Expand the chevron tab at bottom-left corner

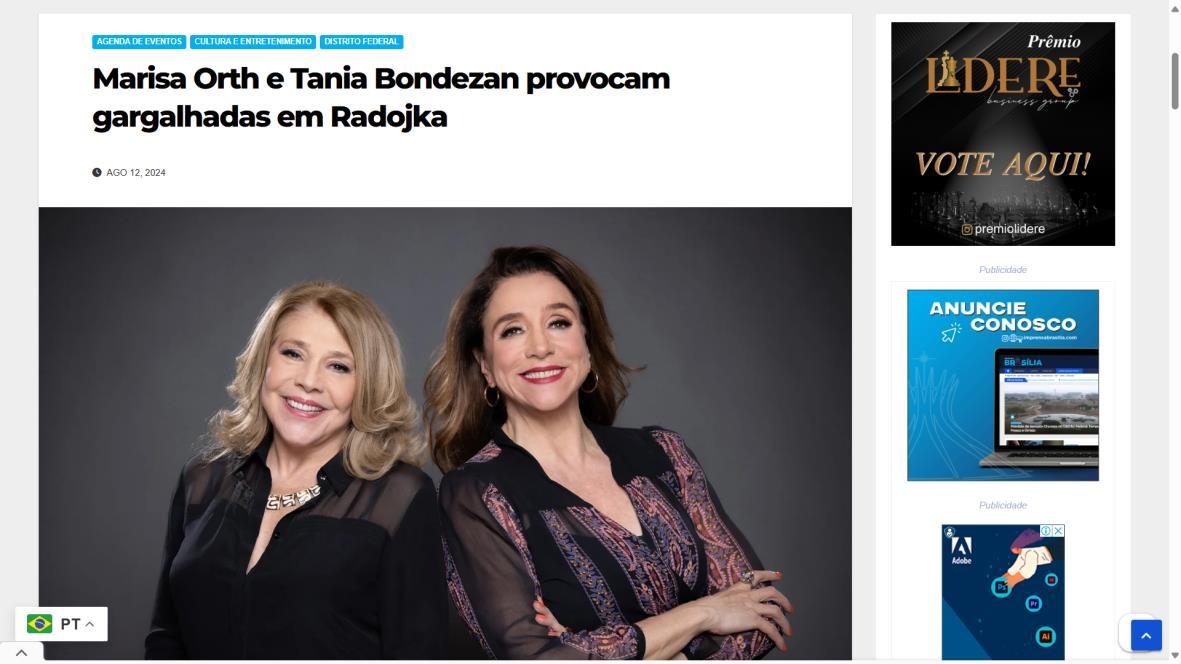click(x=21, y=653)
